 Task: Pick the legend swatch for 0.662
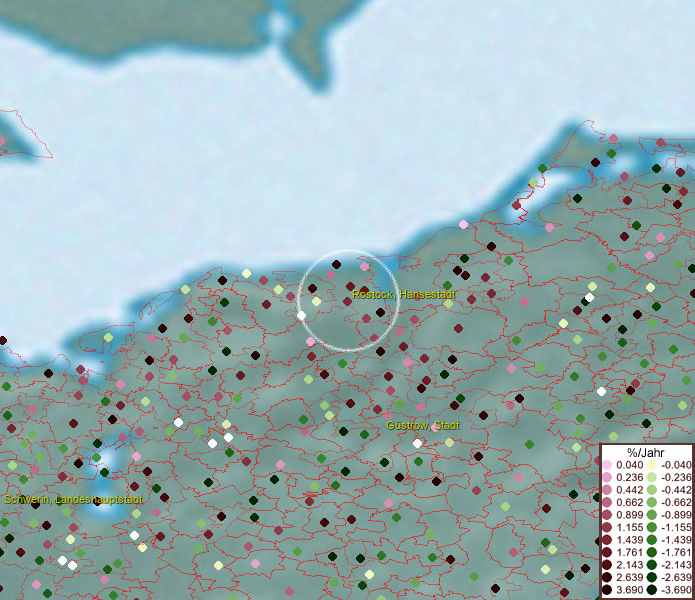607,503
